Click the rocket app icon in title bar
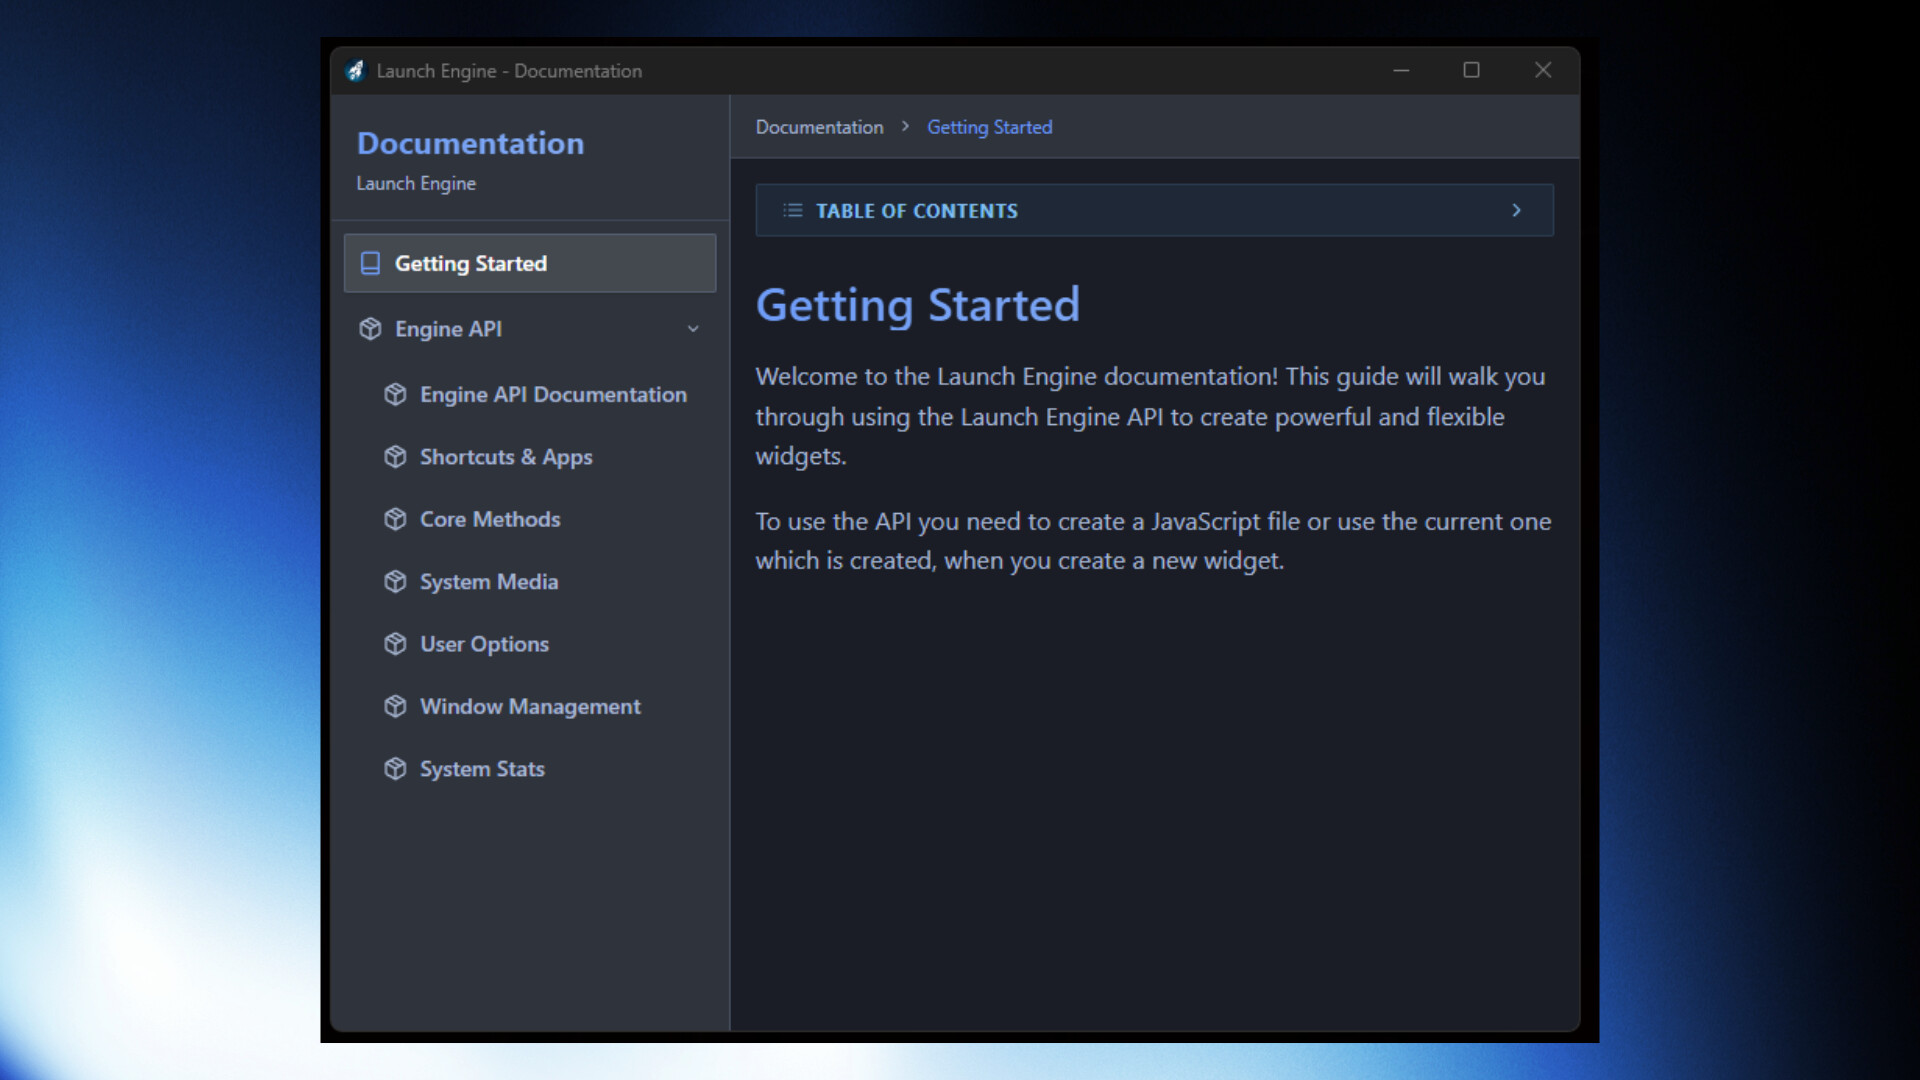Viewport: 1920px width, 1080px height. tap(355, 71)
